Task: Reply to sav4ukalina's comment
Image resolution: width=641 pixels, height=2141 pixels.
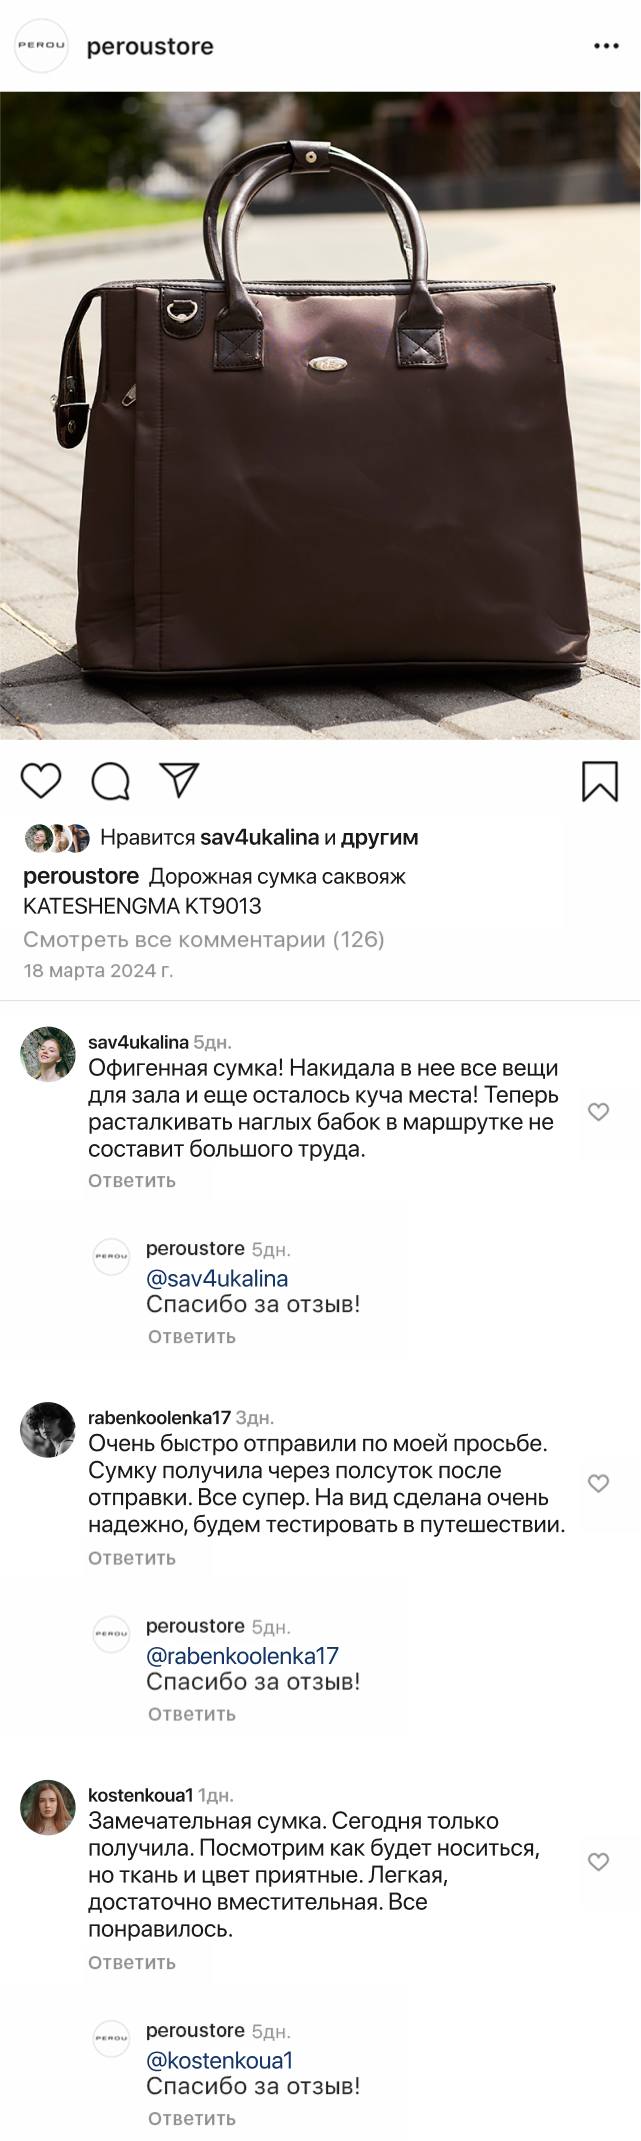Action: click(x=132, y=1180)
